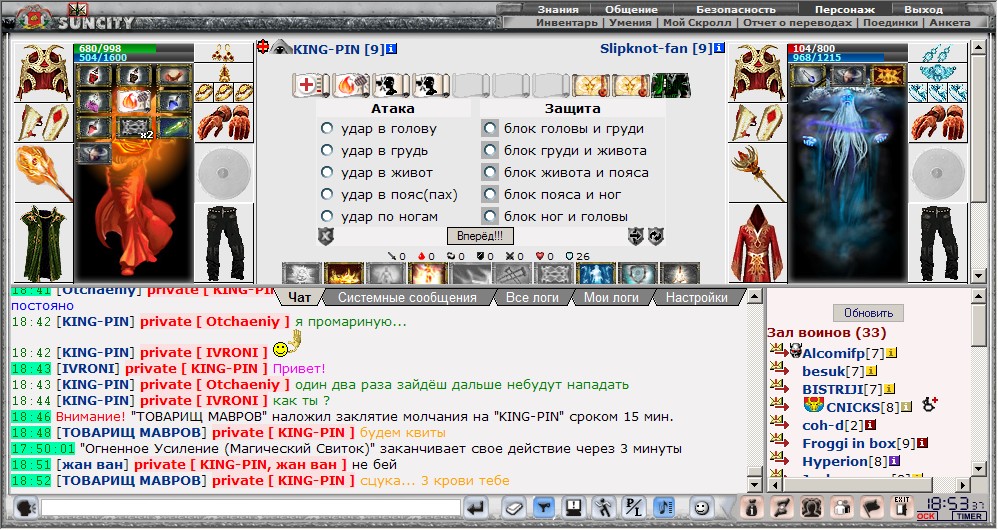Viewport: 998px width, 530px height.
Task: Click the chat message input field
Action: 251,508
